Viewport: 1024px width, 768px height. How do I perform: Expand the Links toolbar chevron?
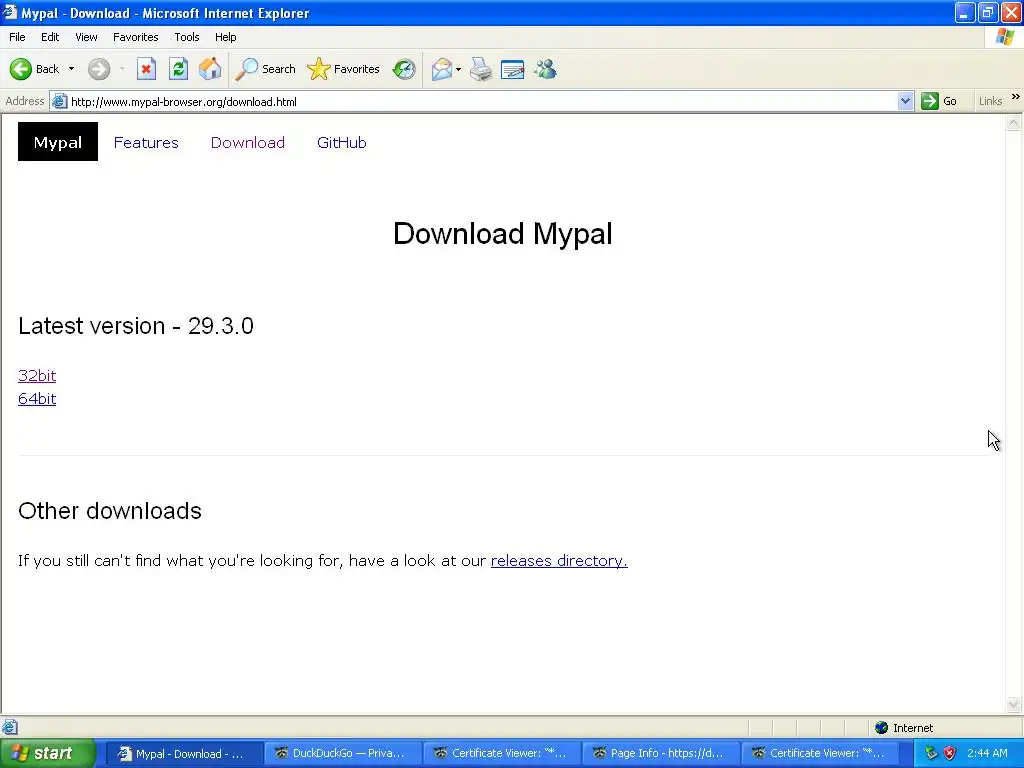(1016, 97)
